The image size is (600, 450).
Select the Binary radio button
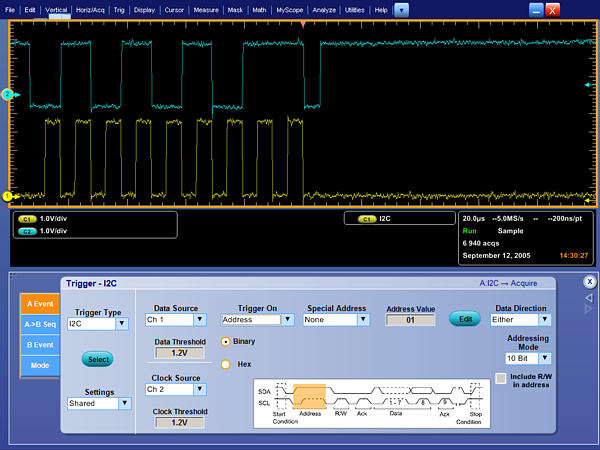click(226, 341)
